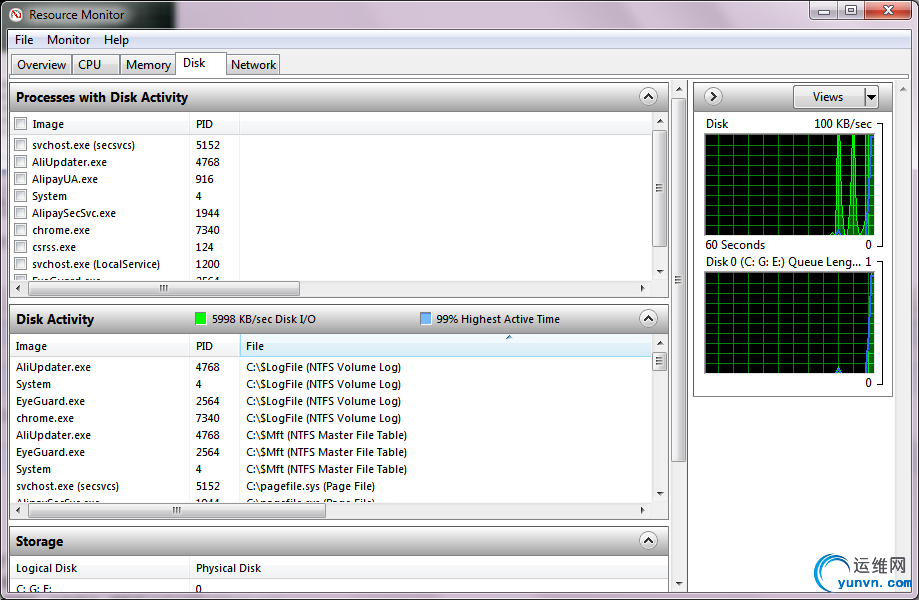Open the Views dropdown arrow
Image resolution: width=919 pixels, height=600 pixels.
coord(872,97)
